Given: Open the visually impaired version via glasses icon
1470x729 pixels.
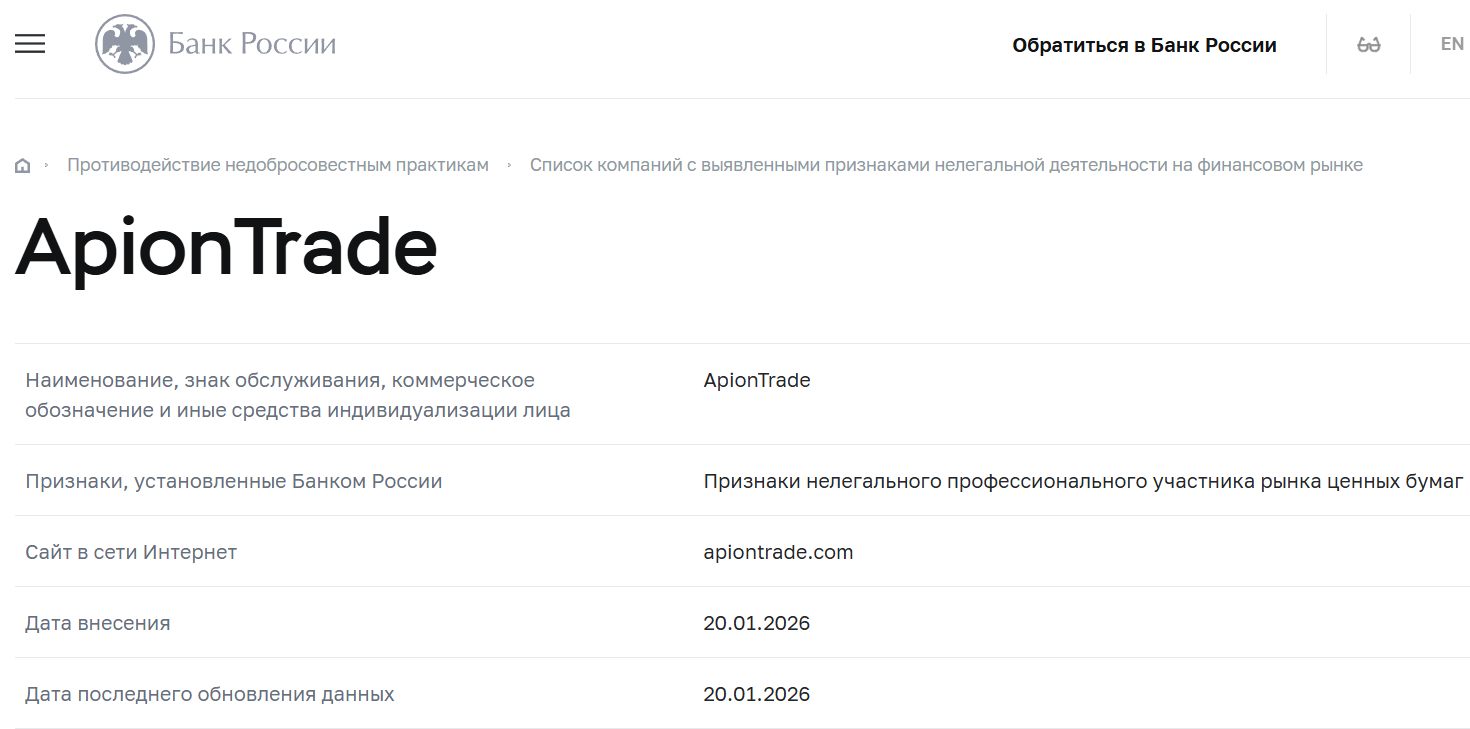Looking at the screenshot, I should coord(1369,44).
